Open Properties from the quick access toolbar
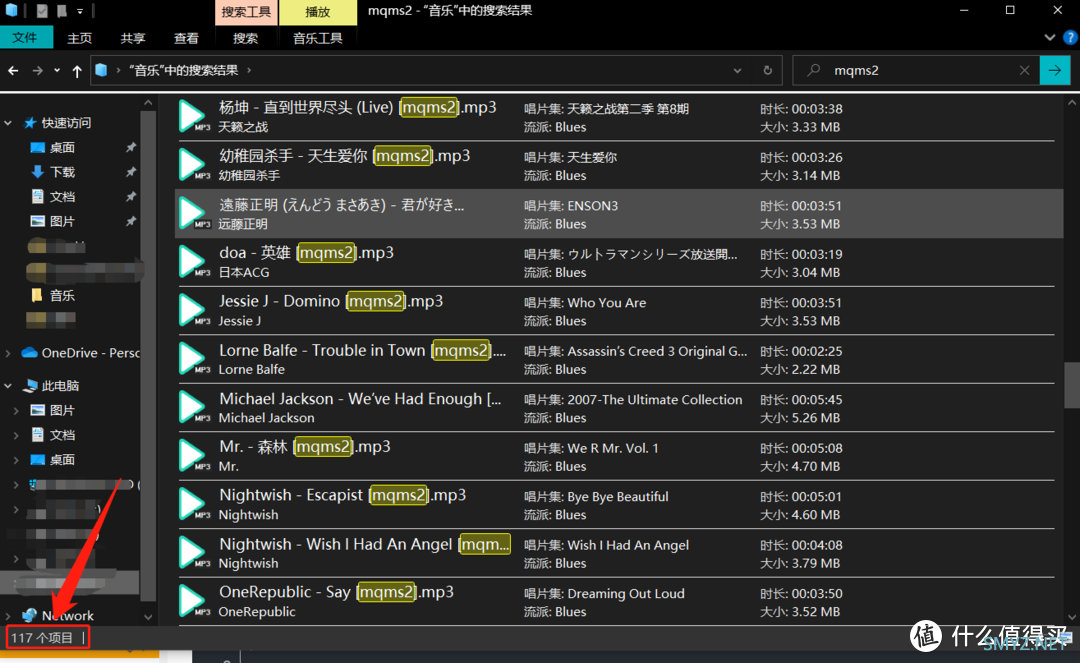The height and width of the screenshot is (663, 1080). [43, 10]
